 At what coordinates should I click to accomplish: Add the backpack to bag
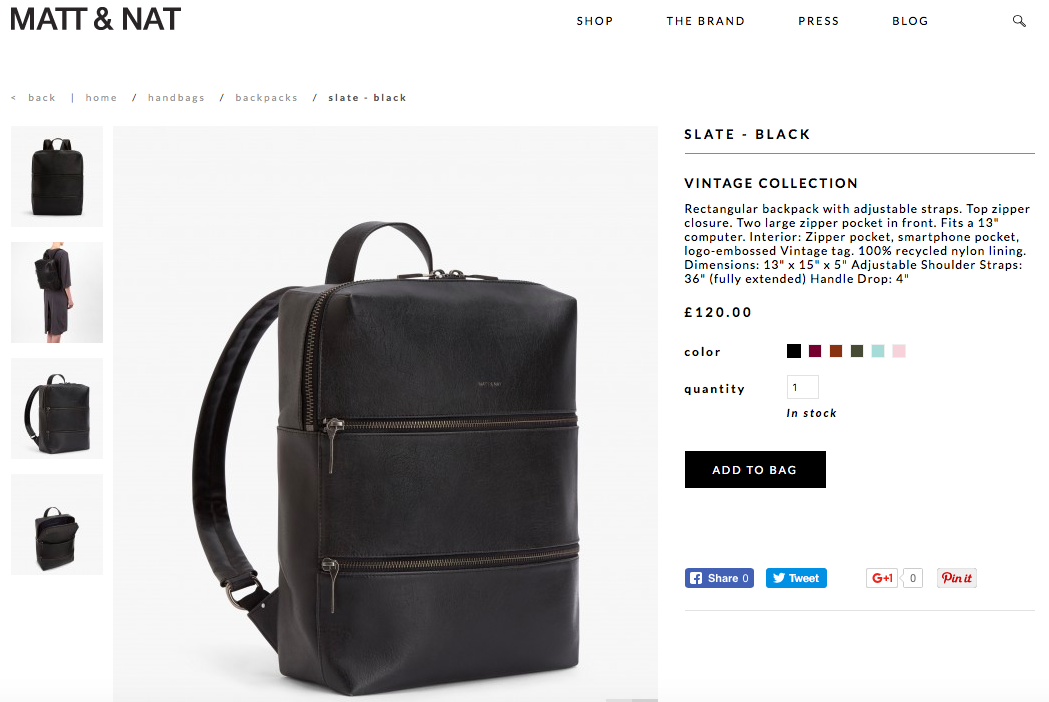click(x=755, y=469)
